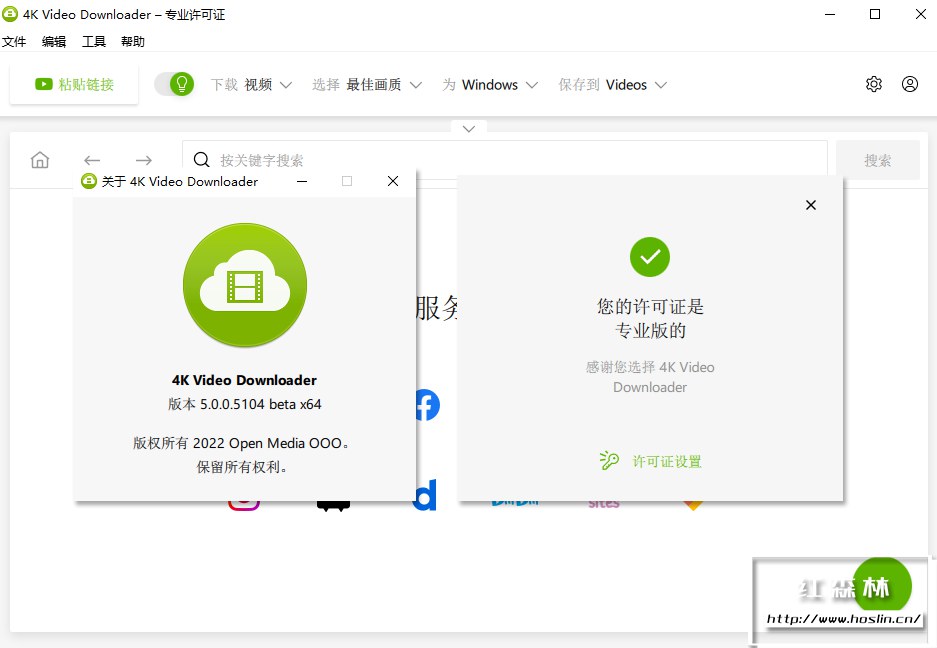The image size is (937, 648).
Task: Open the 文件 menu
Action: [x=14, y=41]
